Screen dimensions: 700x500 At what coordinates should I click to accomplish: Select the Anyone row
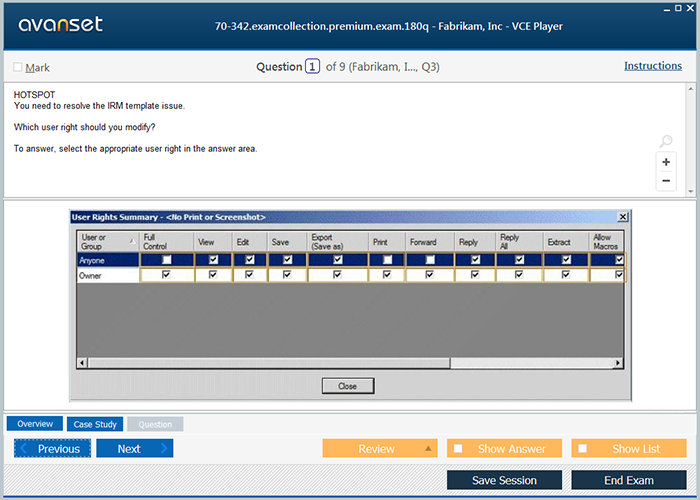(350, 260)
